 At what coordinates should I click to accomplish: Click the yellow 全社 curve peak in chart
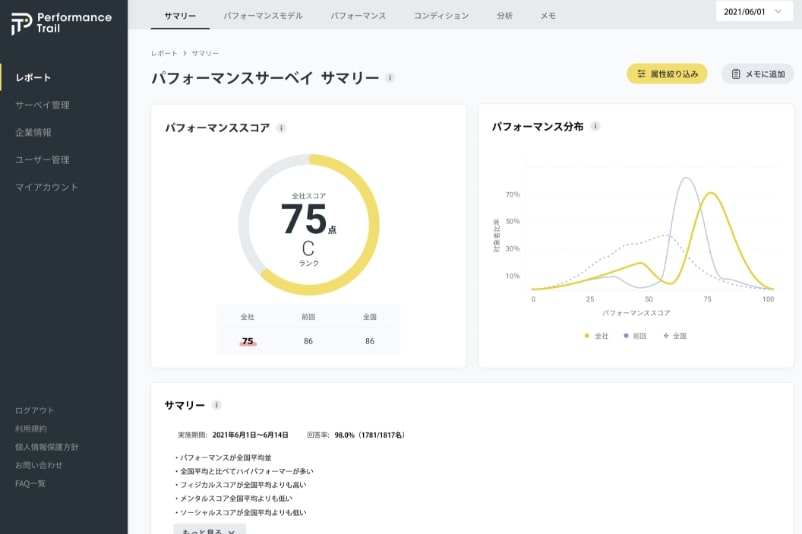(x=711, y=193)
